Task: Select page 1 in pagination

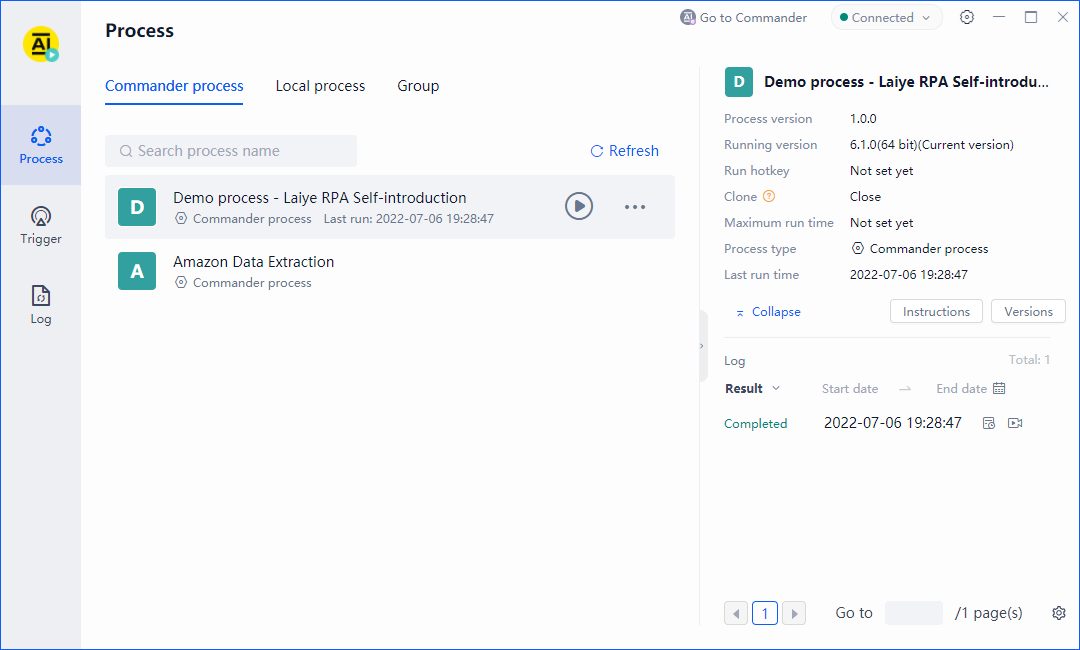Action: (x=765, y=613)
